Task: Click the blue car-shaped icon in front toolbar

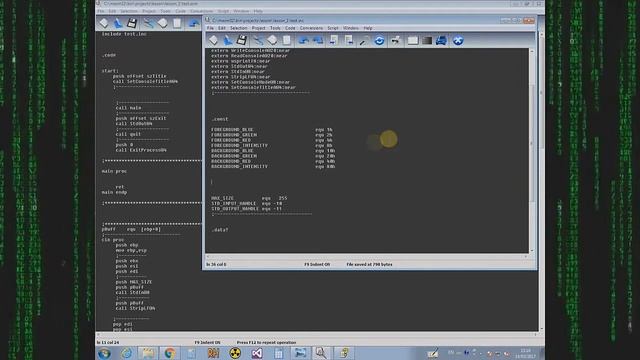Action: point(441,40)
